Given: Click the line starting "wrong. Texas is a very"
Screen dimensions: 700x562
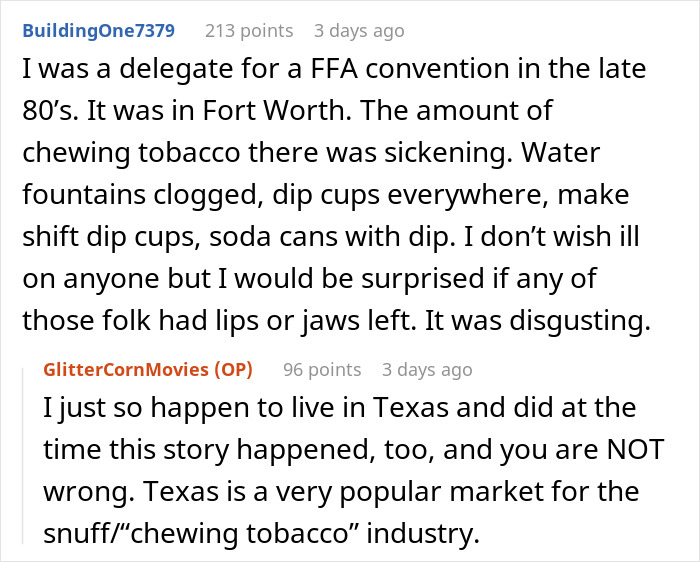Looking at the screenshot, I should [342, 493].
